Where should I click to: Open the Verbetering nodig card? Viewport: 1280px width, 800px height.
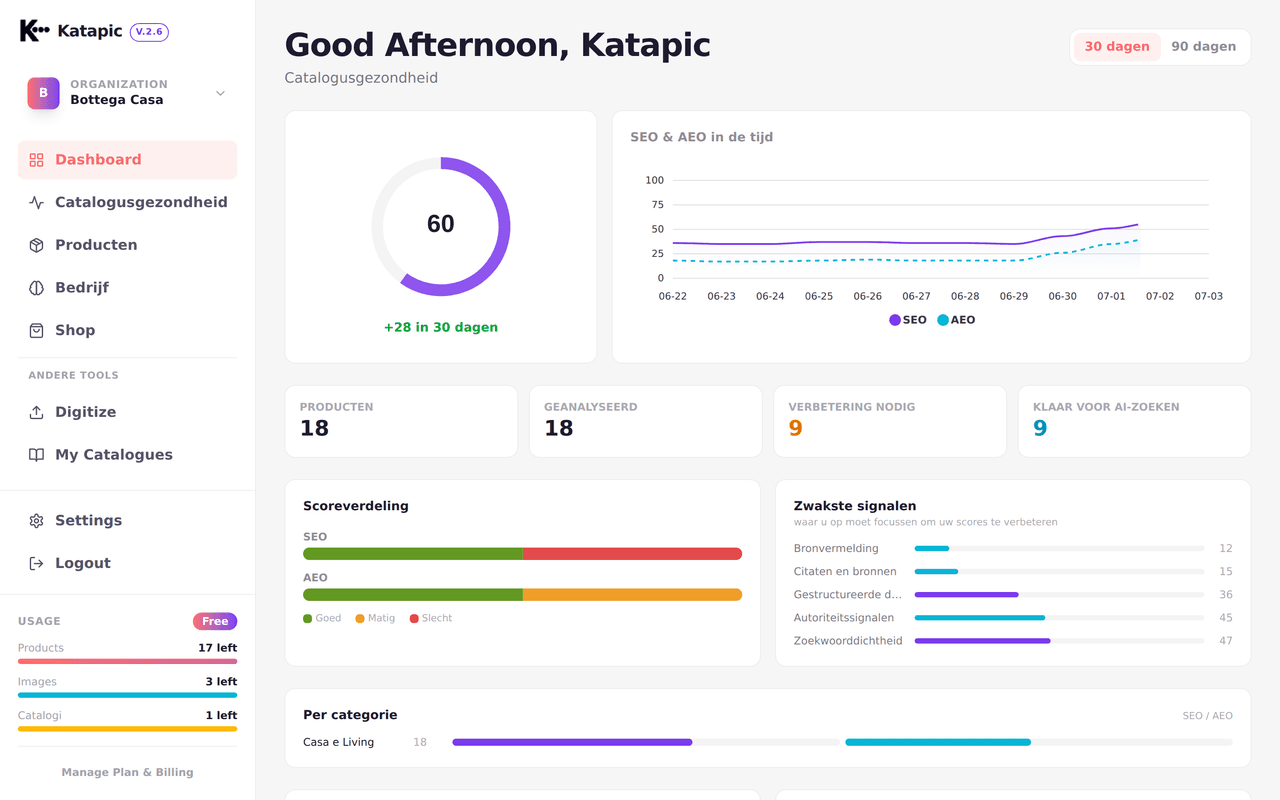point(890,422)
